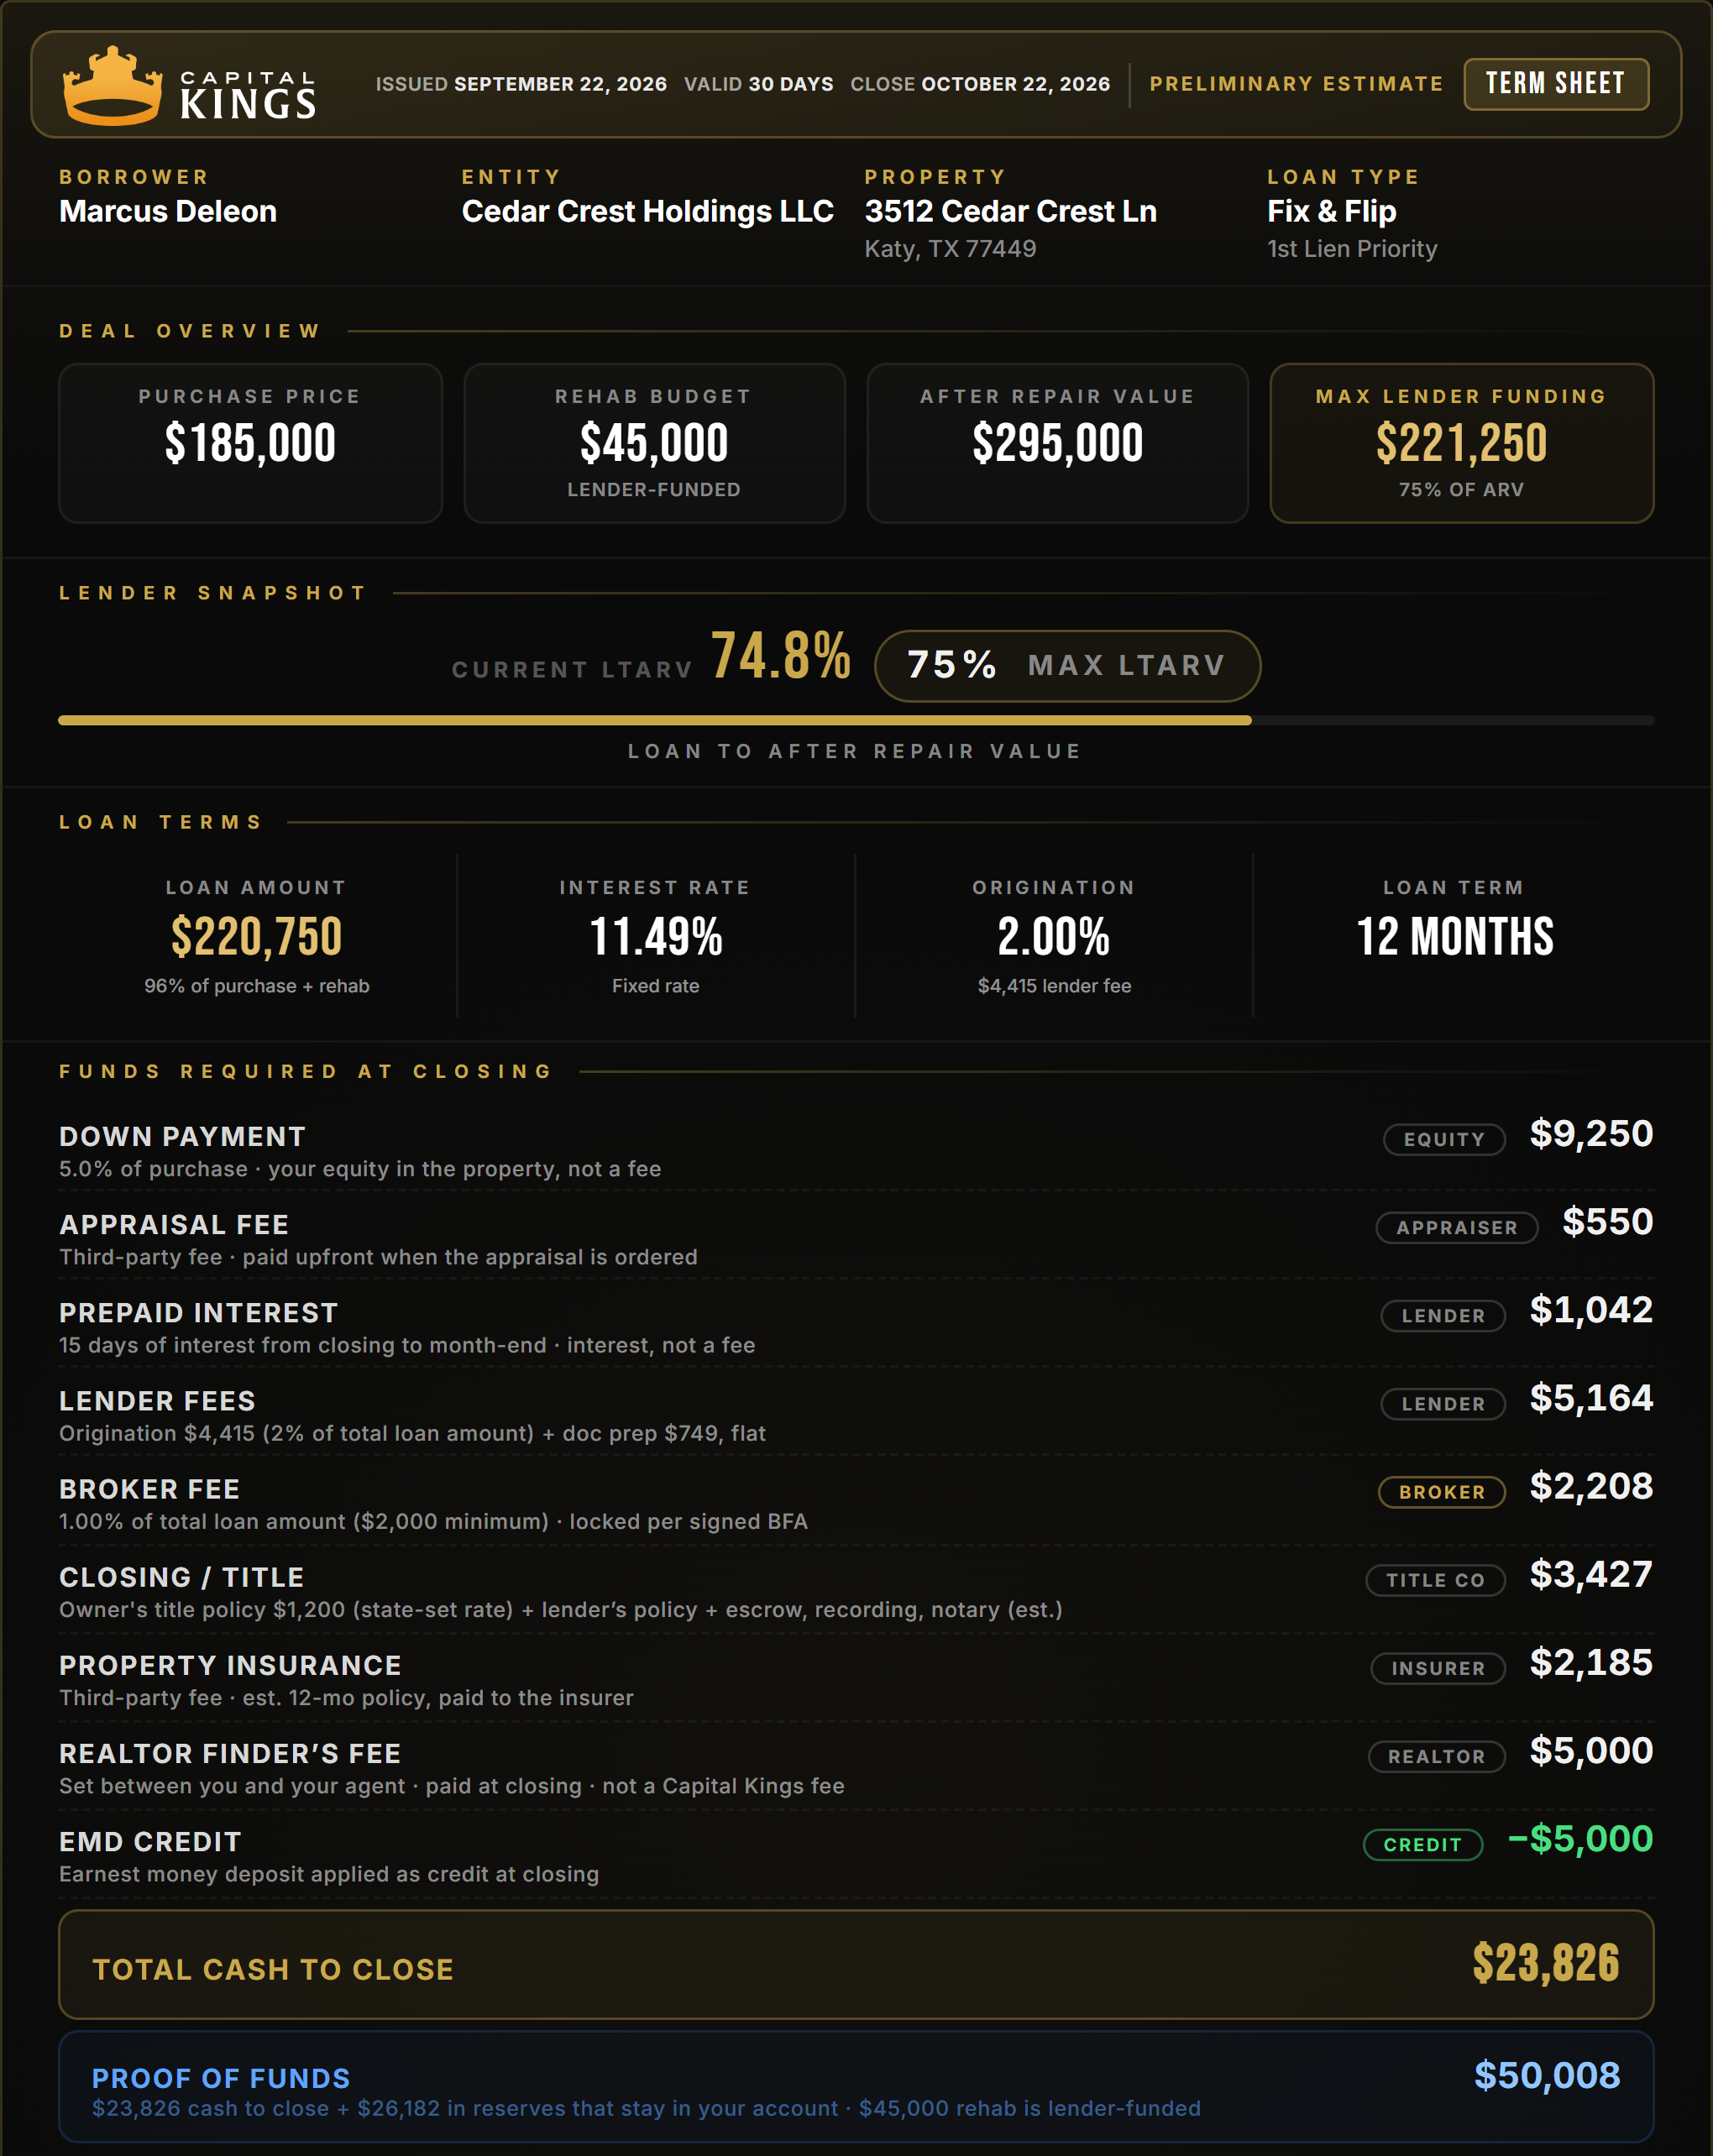1713x2156 pixels.
Task: Click the 11.49% interest rate
Action: tap(655, 937)
